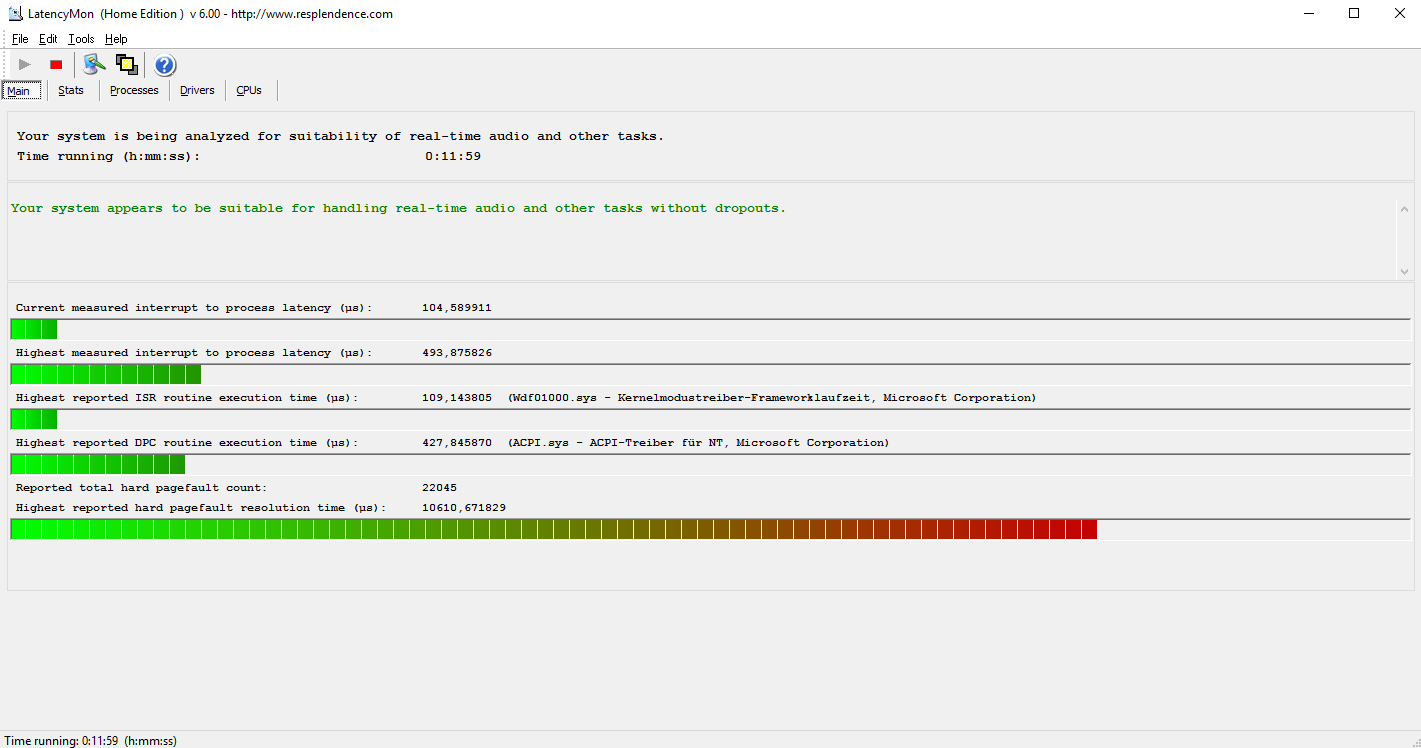
Task: Stop monitoring with the red square icon
Action: [56, 65]
